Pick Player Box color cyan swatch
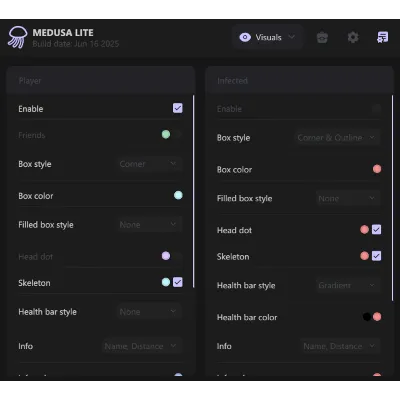The image size is (400, 400). click(x=178, y=195)
